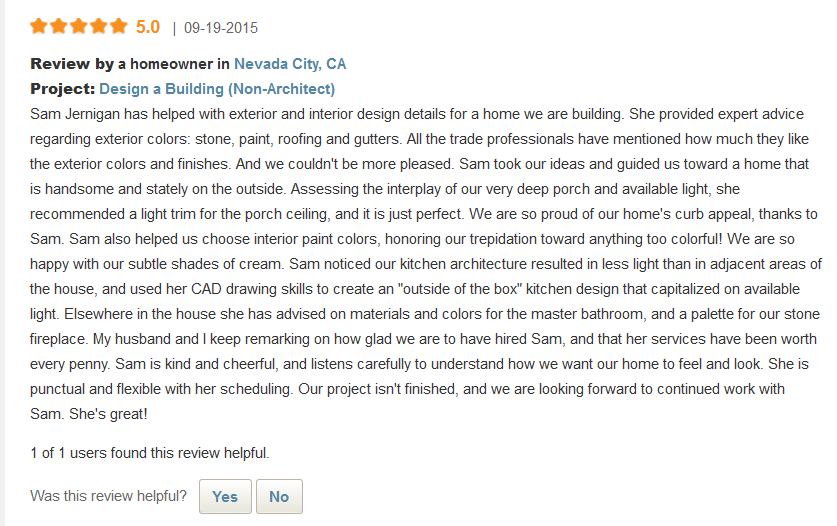Click the review date 09-19-2015
The height and width of the screenshot is (526, 837).
click(x=221, y=28)
